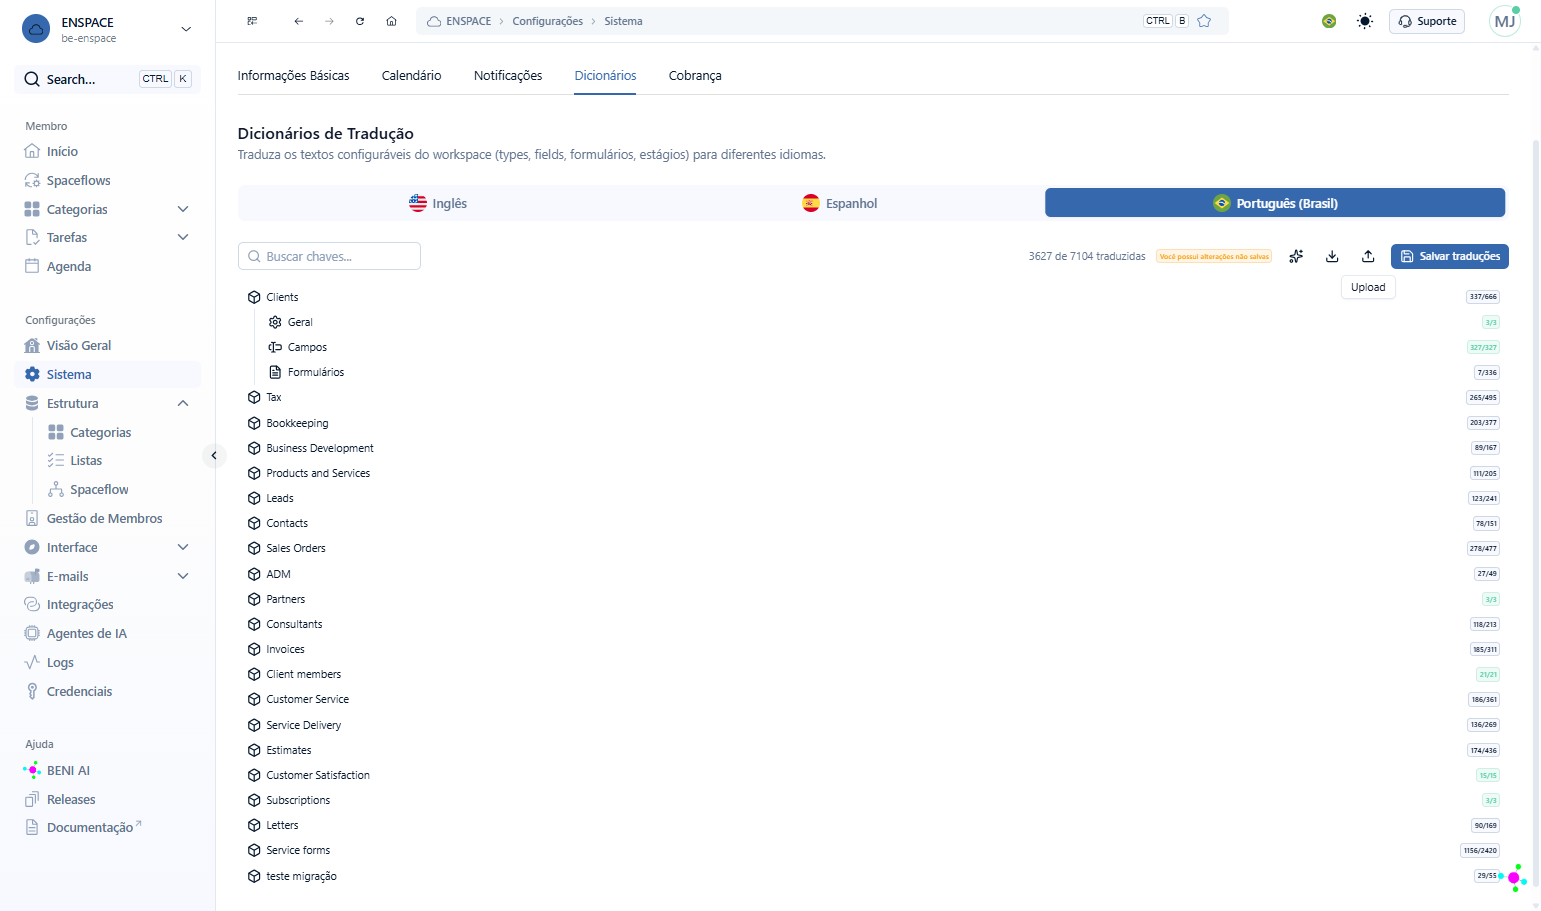Expand the ENSPACE workspace switcher

[108, 29]
